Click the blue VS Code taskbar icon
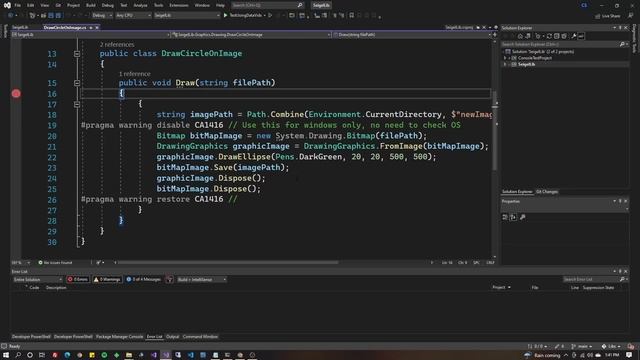 pos(191,355)
